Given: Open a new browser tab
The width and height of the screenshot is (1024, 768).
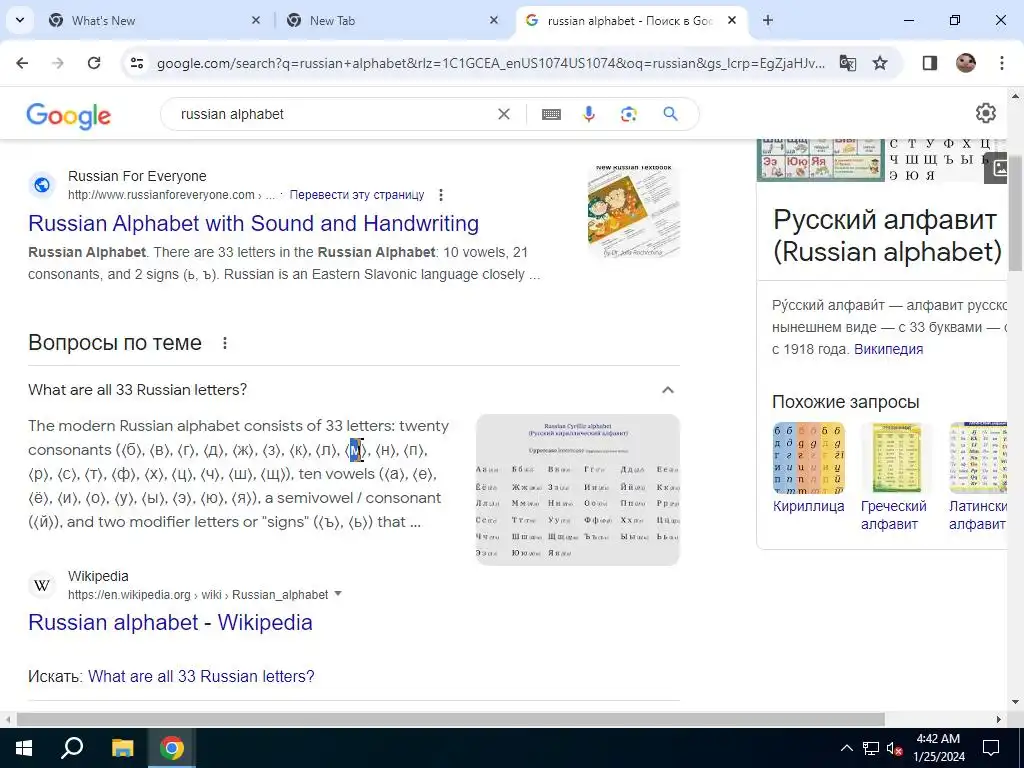Looking at the screenshot, I should (768, 20).
